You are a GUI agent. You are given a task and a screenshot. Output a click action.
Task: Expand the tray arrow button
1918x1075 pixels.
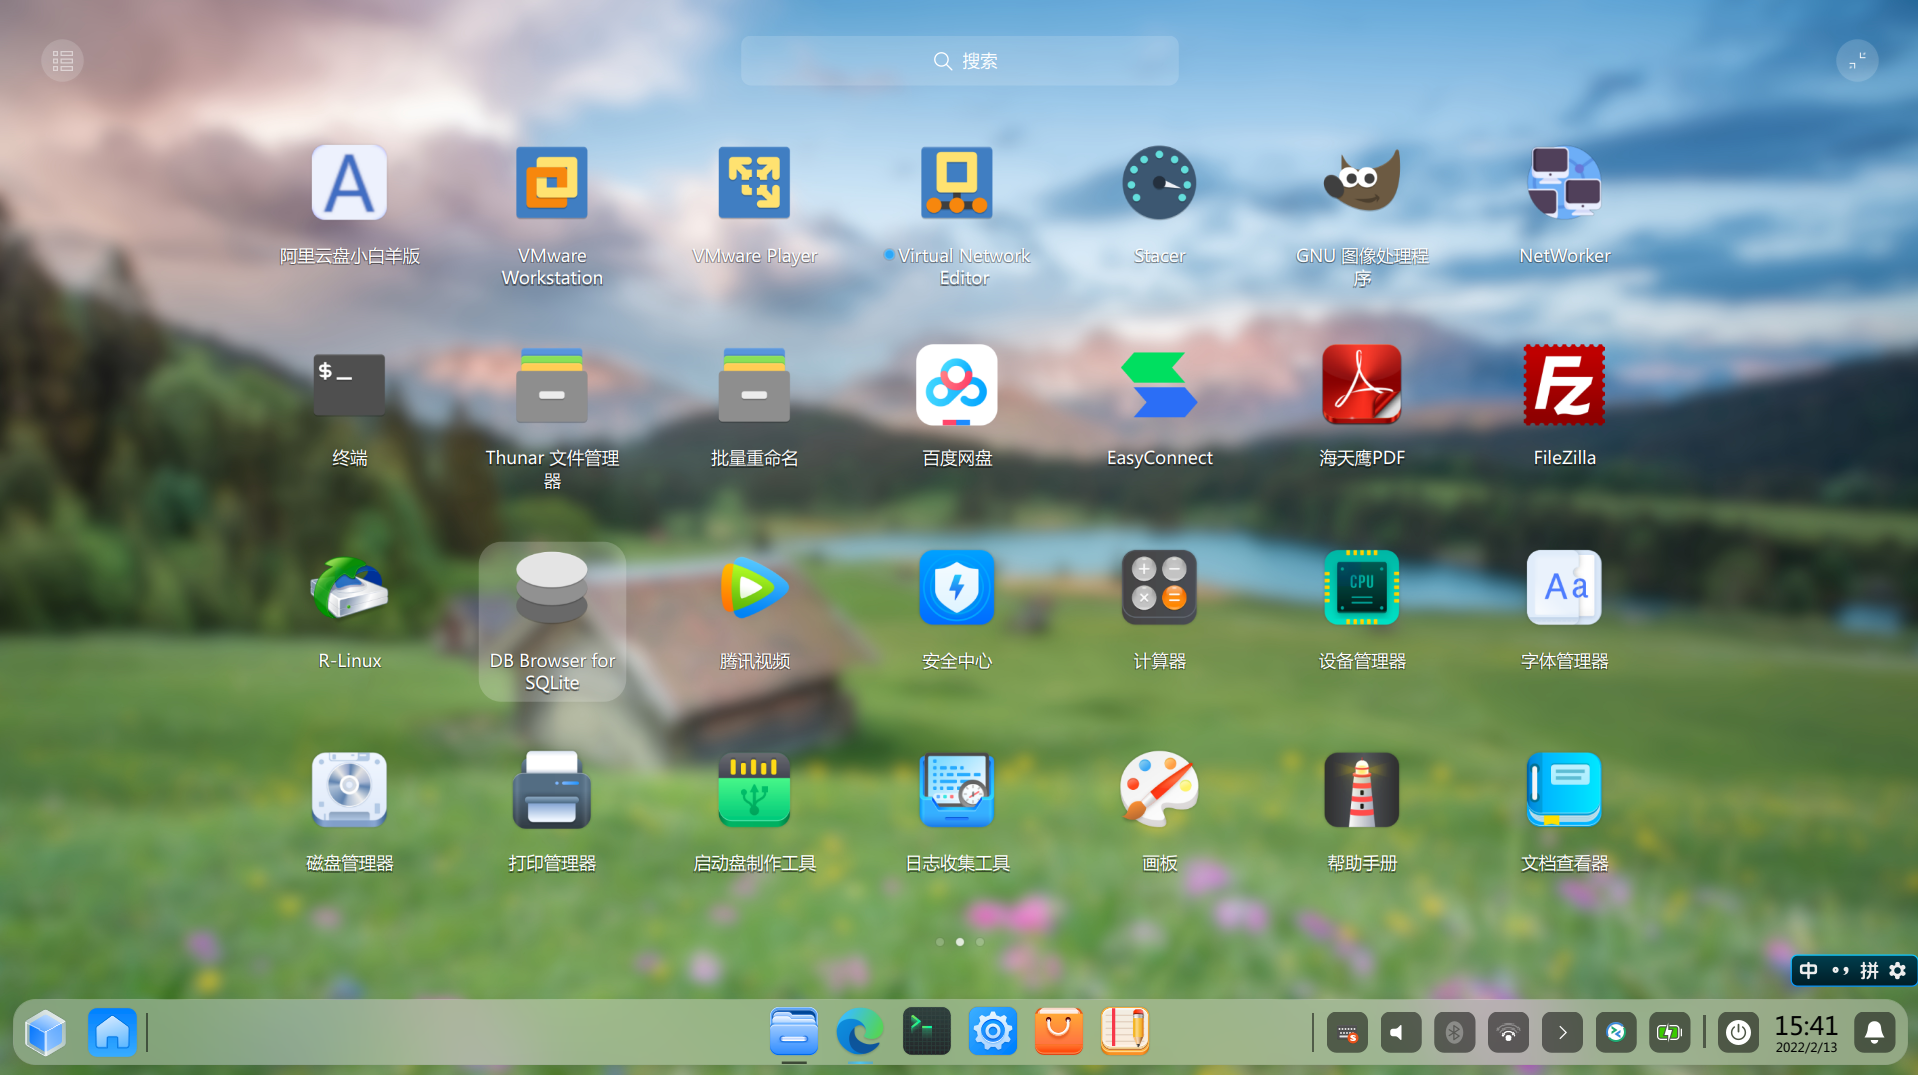(x=1562, y=1033)
